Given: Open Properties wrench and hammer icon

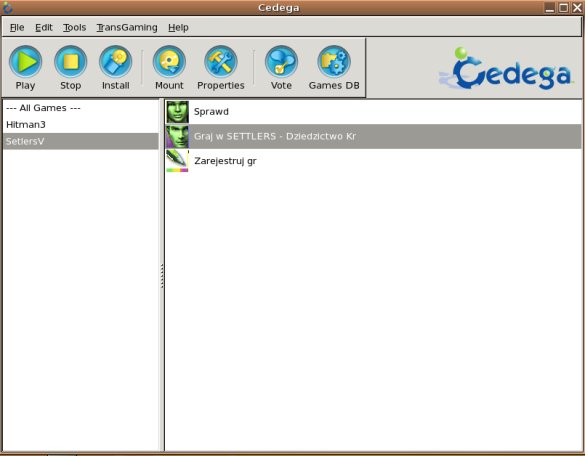Looking at the screenshot, I should click(x=221, y=62).
